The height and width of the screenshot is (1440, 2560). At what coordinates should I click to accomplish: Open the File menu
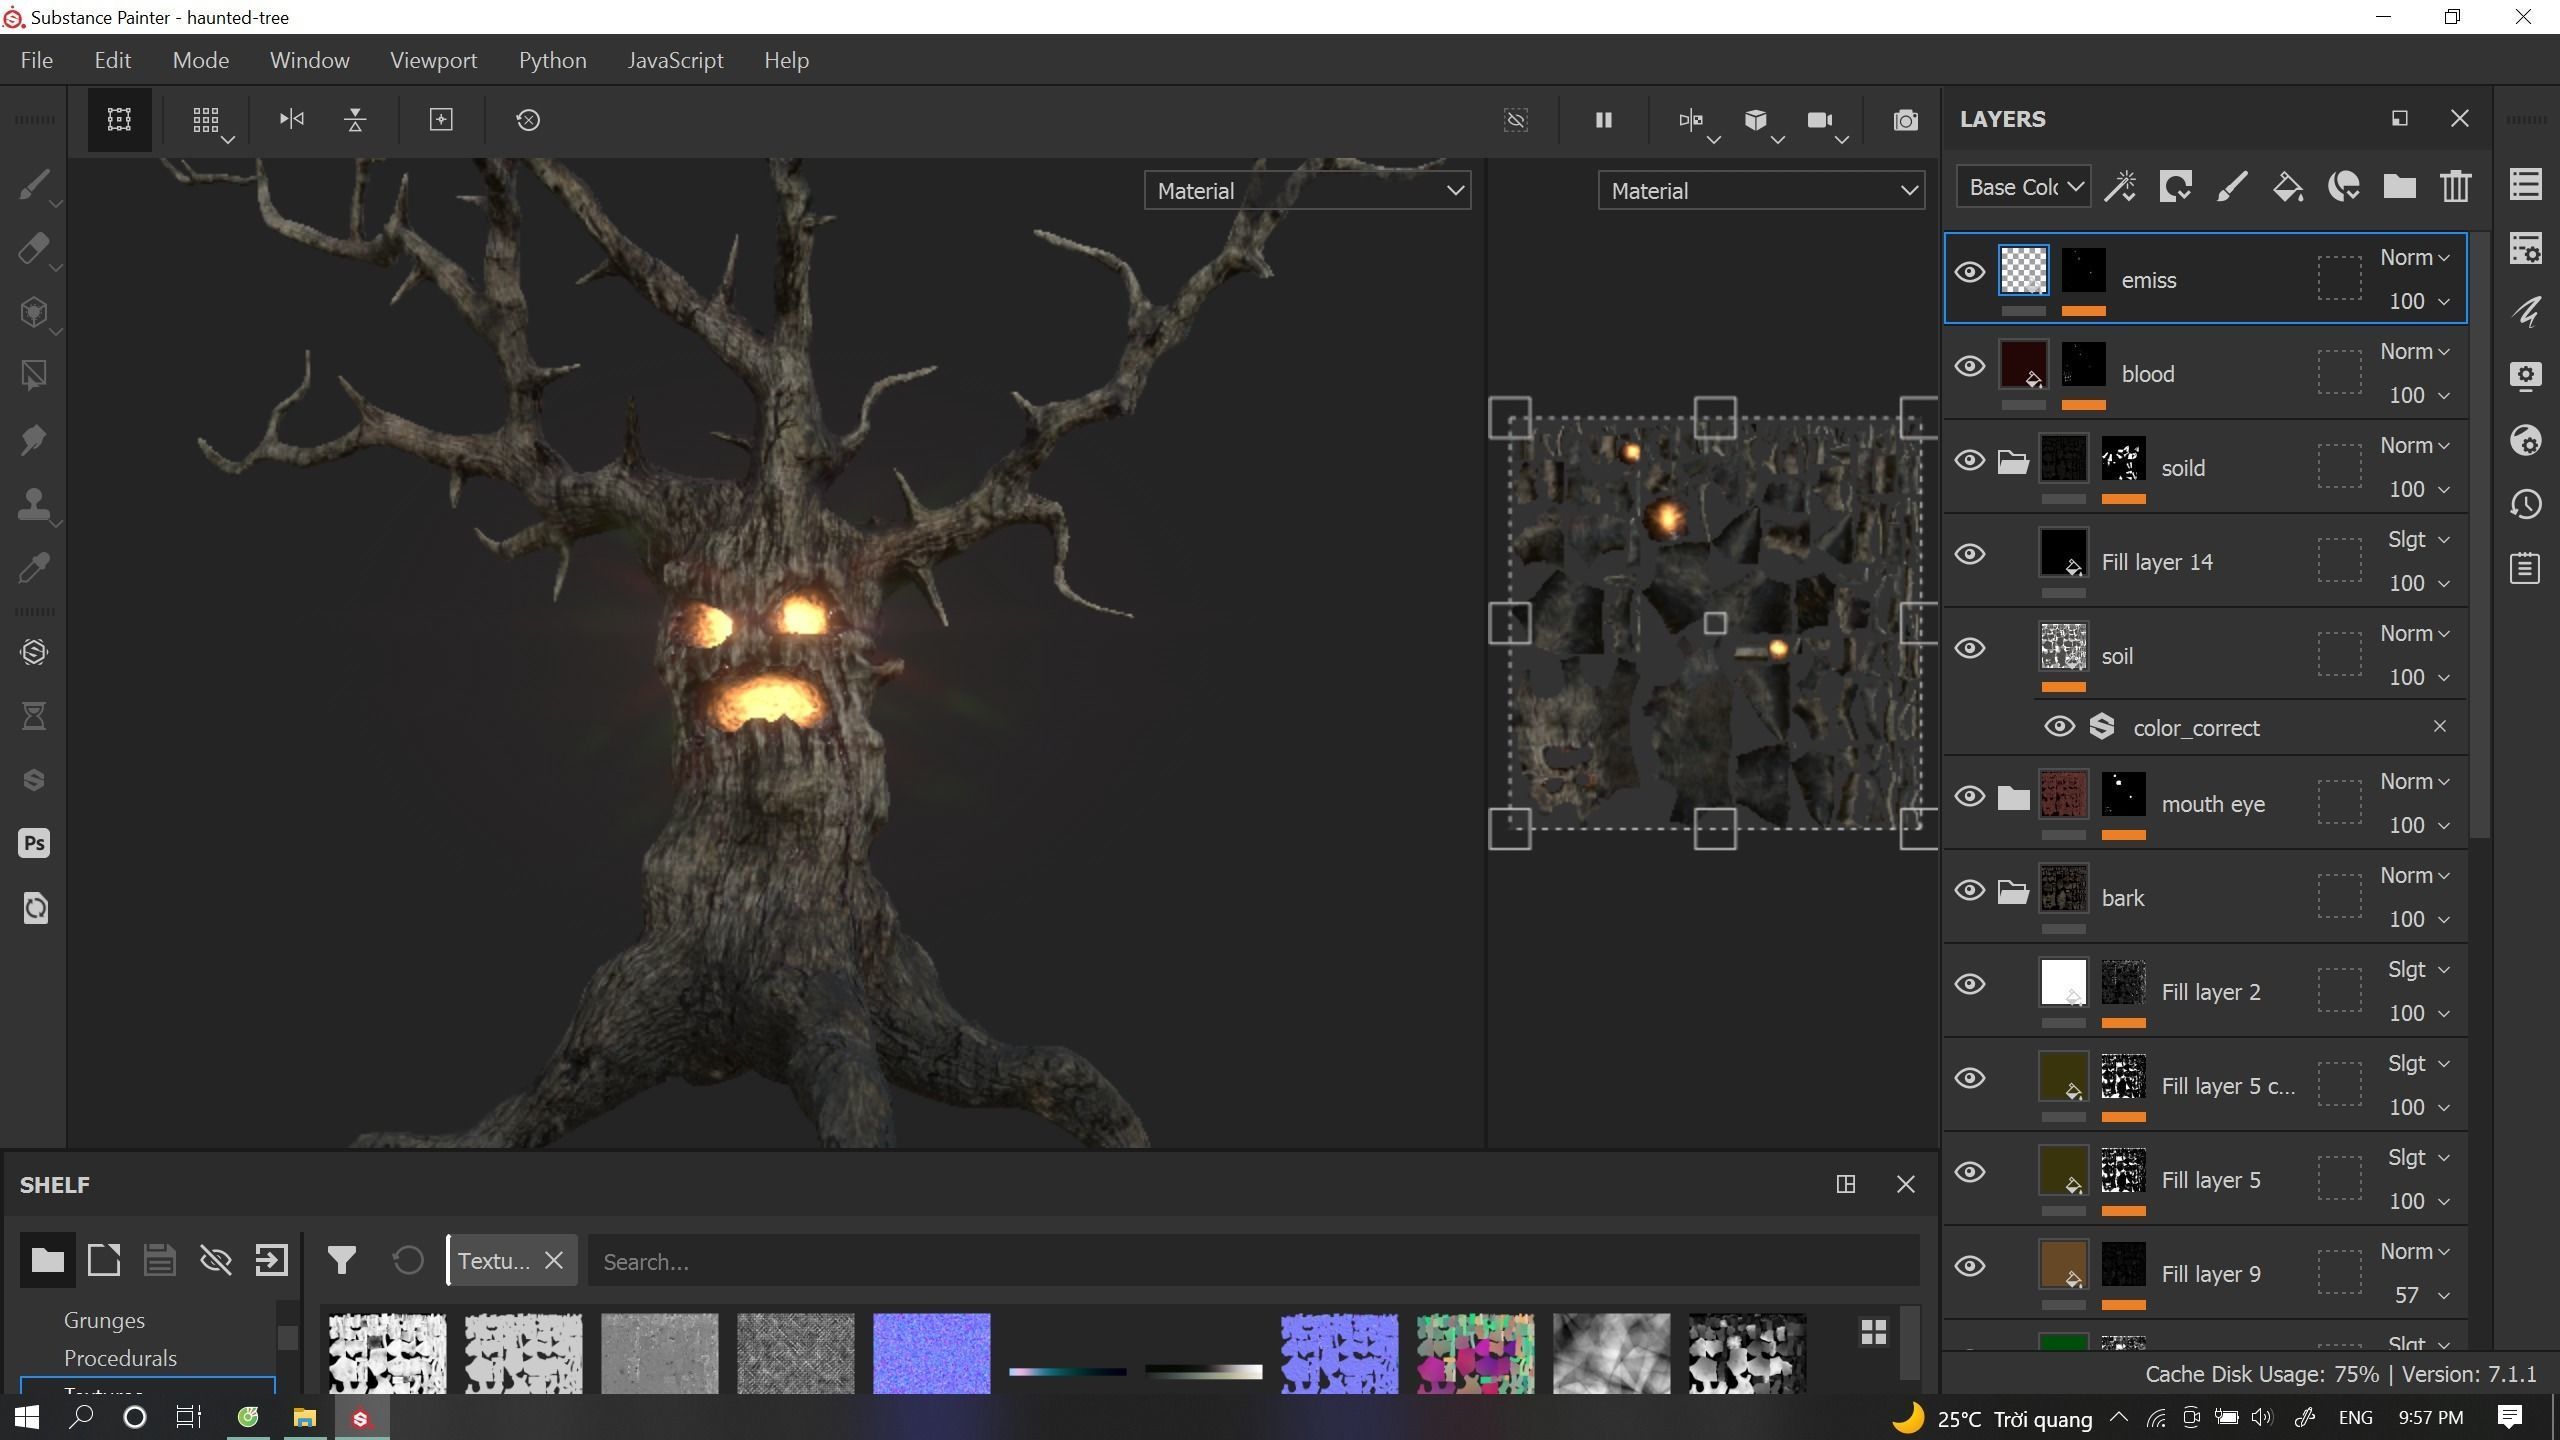click(x=36, y=60)
